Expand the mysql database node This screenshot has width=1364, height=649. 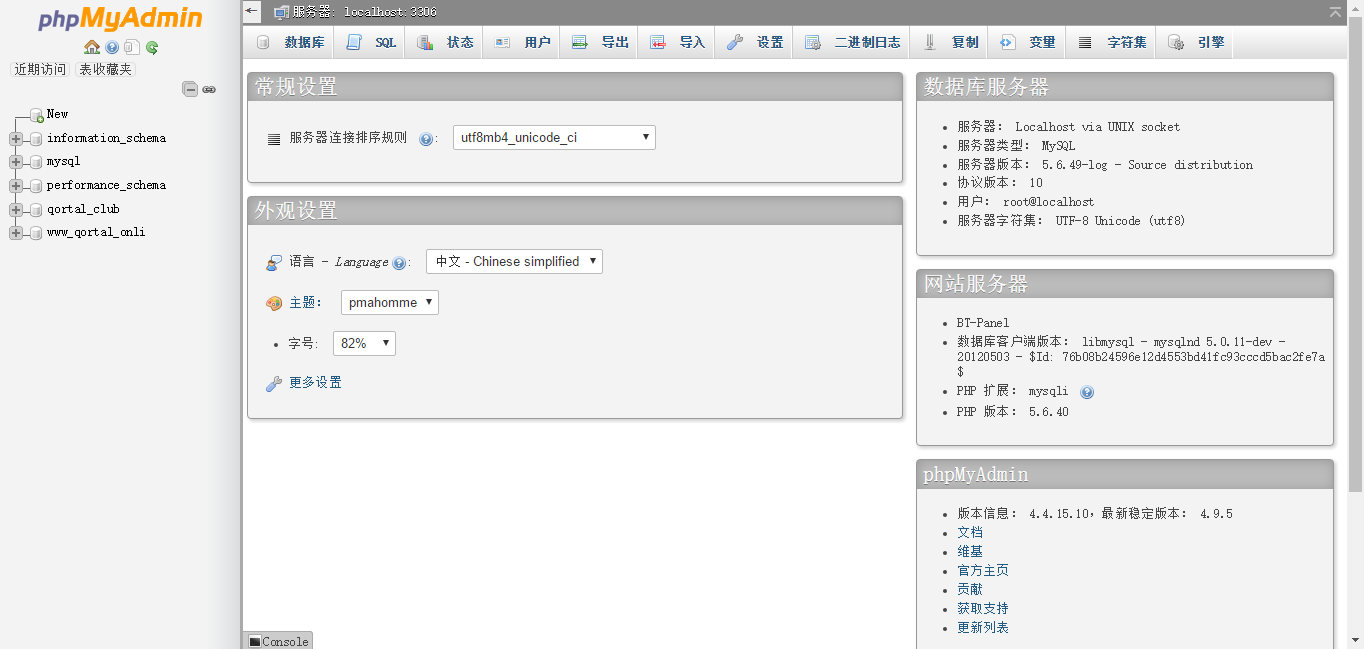pos(15,162)
